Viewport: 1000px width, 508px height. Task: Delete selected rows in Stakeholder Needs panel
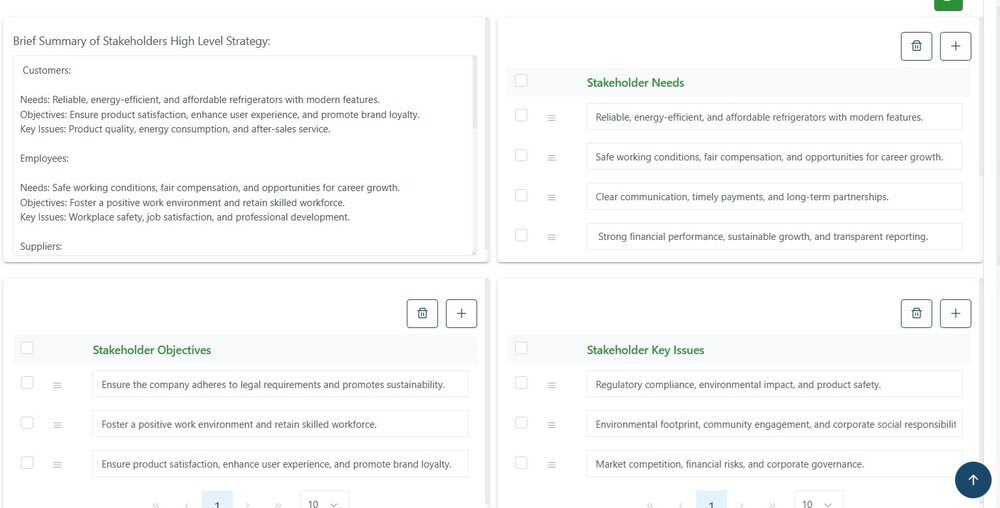point(916,46)
